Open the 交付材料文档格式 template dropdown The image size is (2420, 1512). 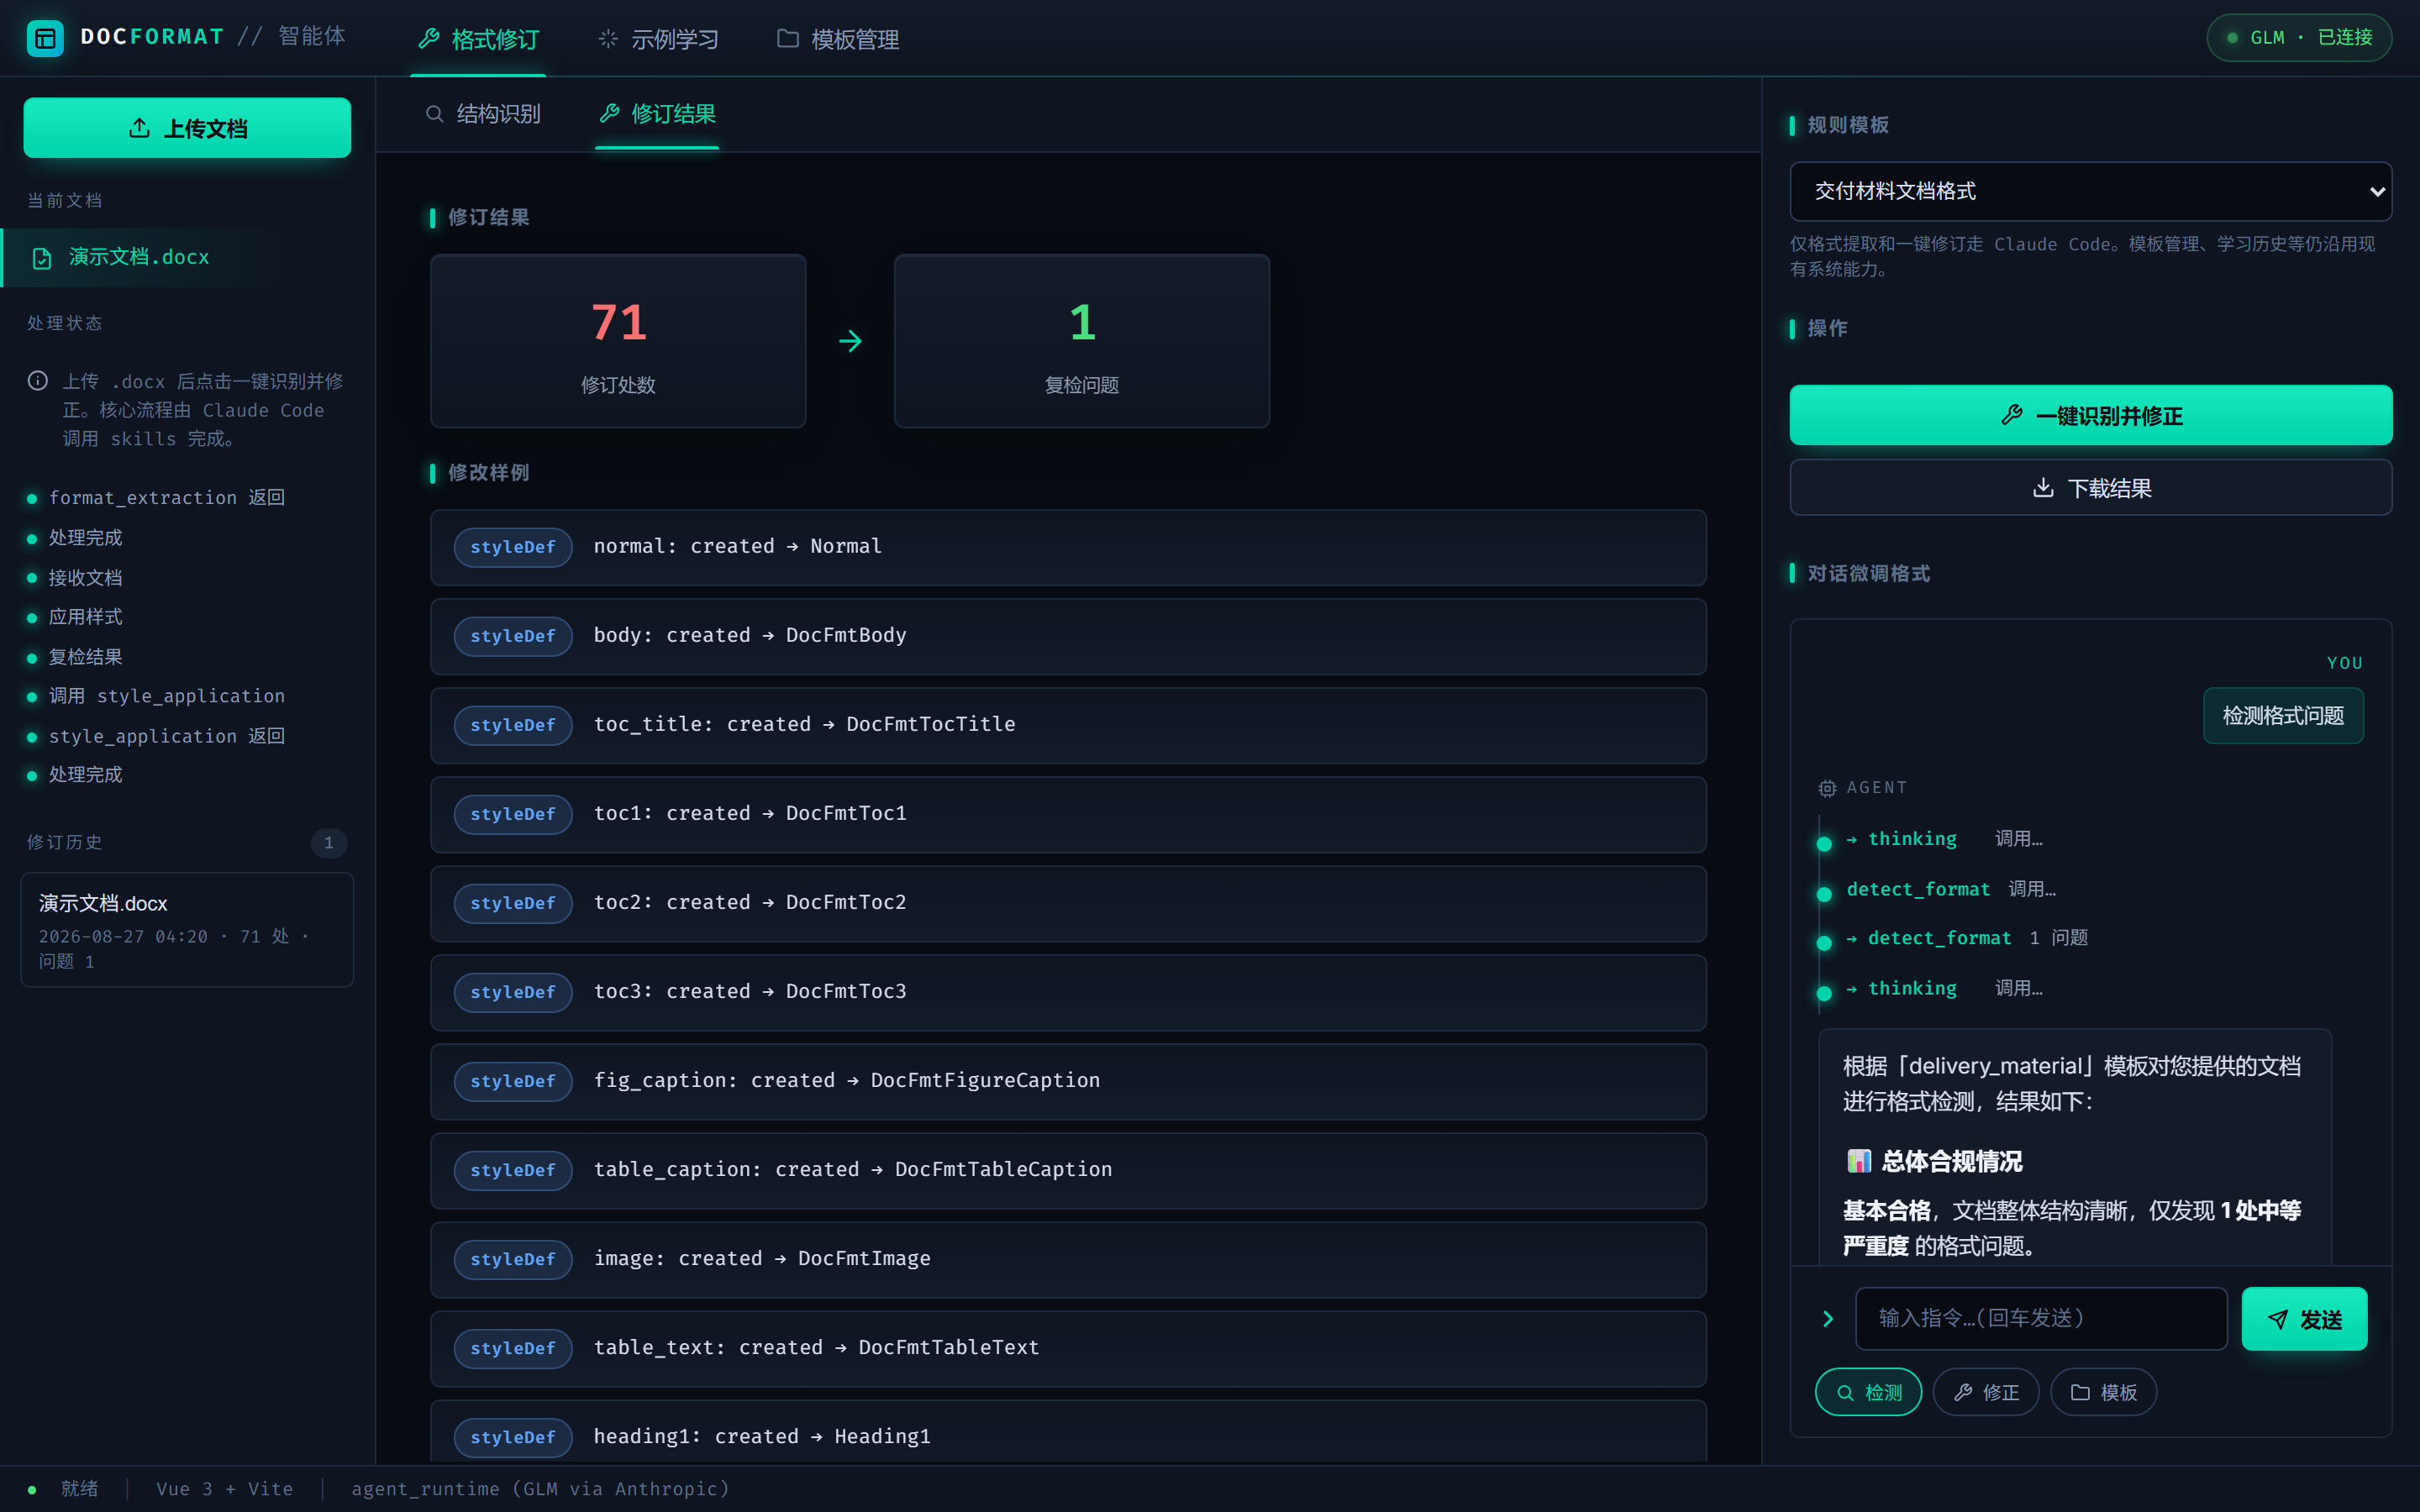pos(2090,191)
